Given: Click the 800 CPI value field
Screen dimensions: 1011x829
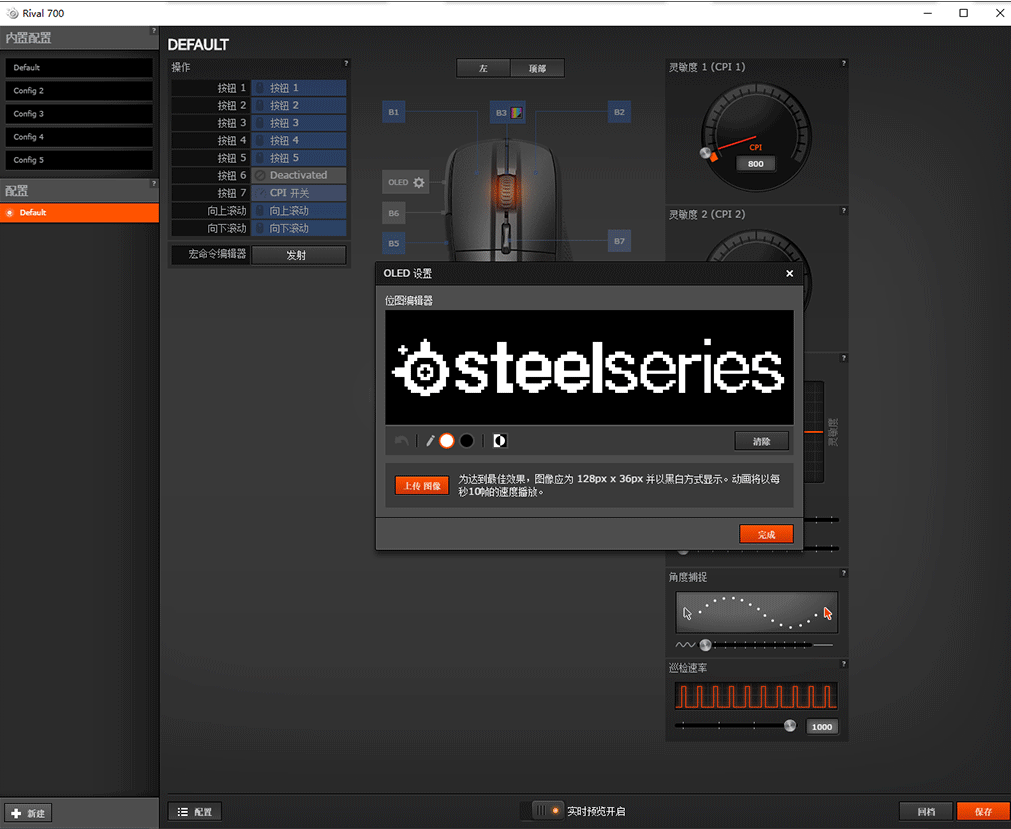Looking at the screenshot, I should point(756,164).
